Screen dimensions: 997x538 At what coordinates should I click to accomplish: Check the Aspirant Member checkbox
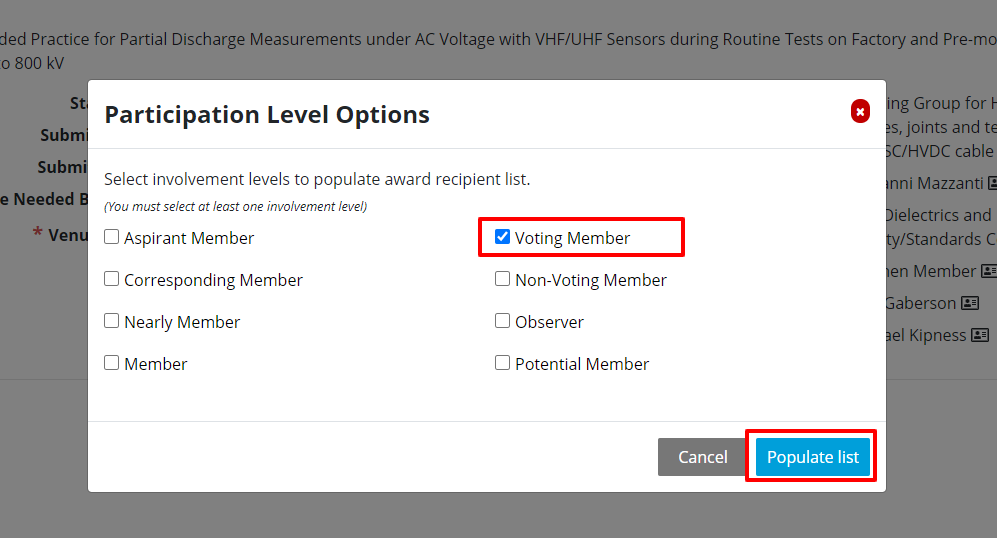(111, 237)
